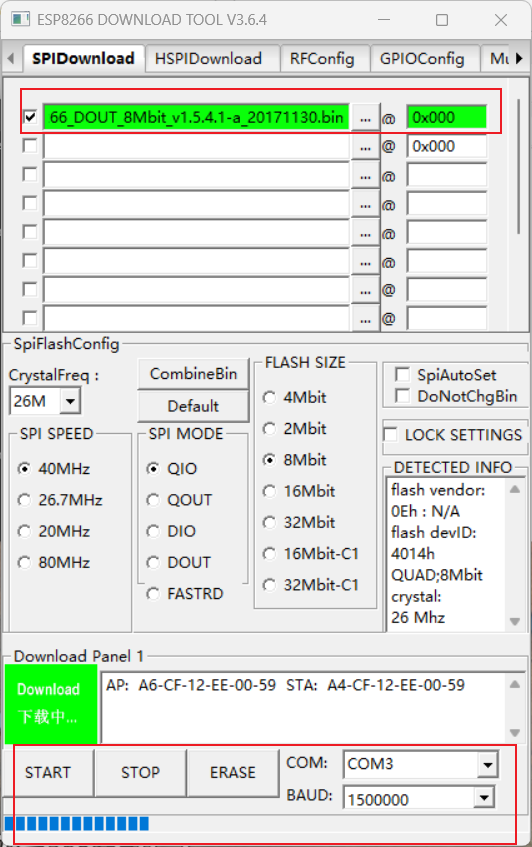Choose 8Mbit flash size
The height and width of the screenshot is (847, 532).
coord(294,460)
